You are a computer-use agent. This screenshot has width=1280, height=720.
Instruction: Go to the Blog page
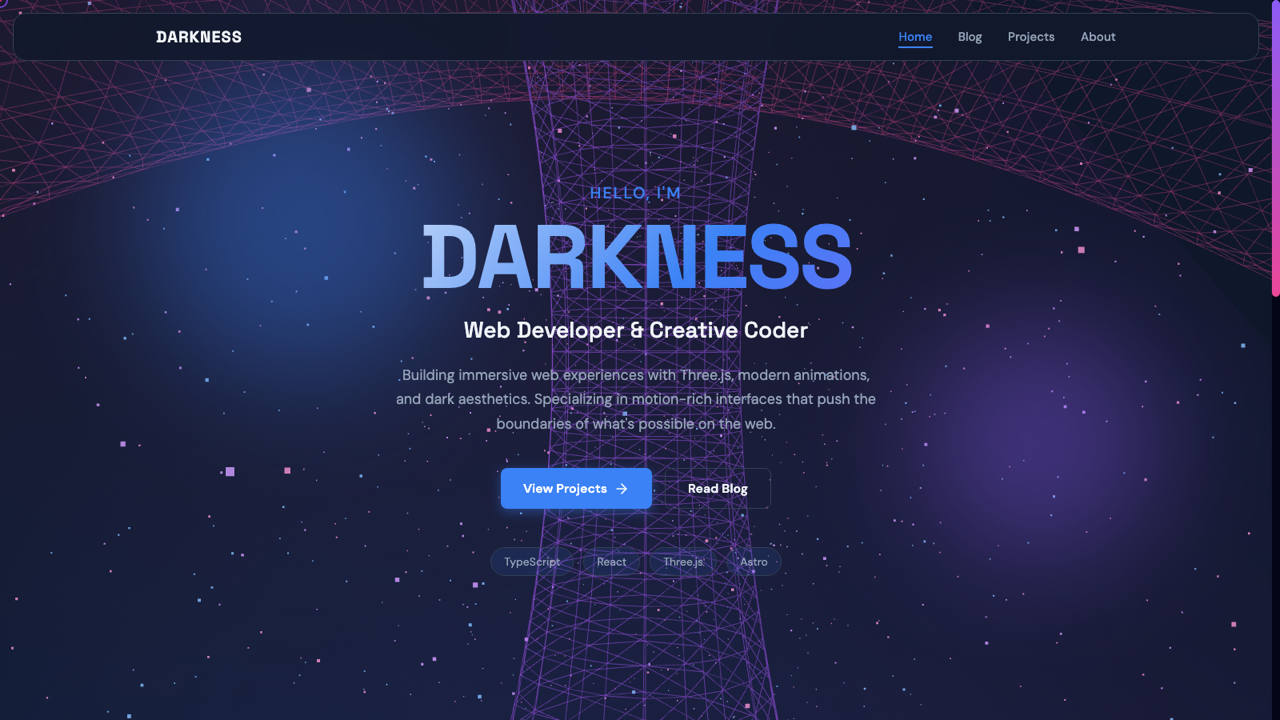970,37
